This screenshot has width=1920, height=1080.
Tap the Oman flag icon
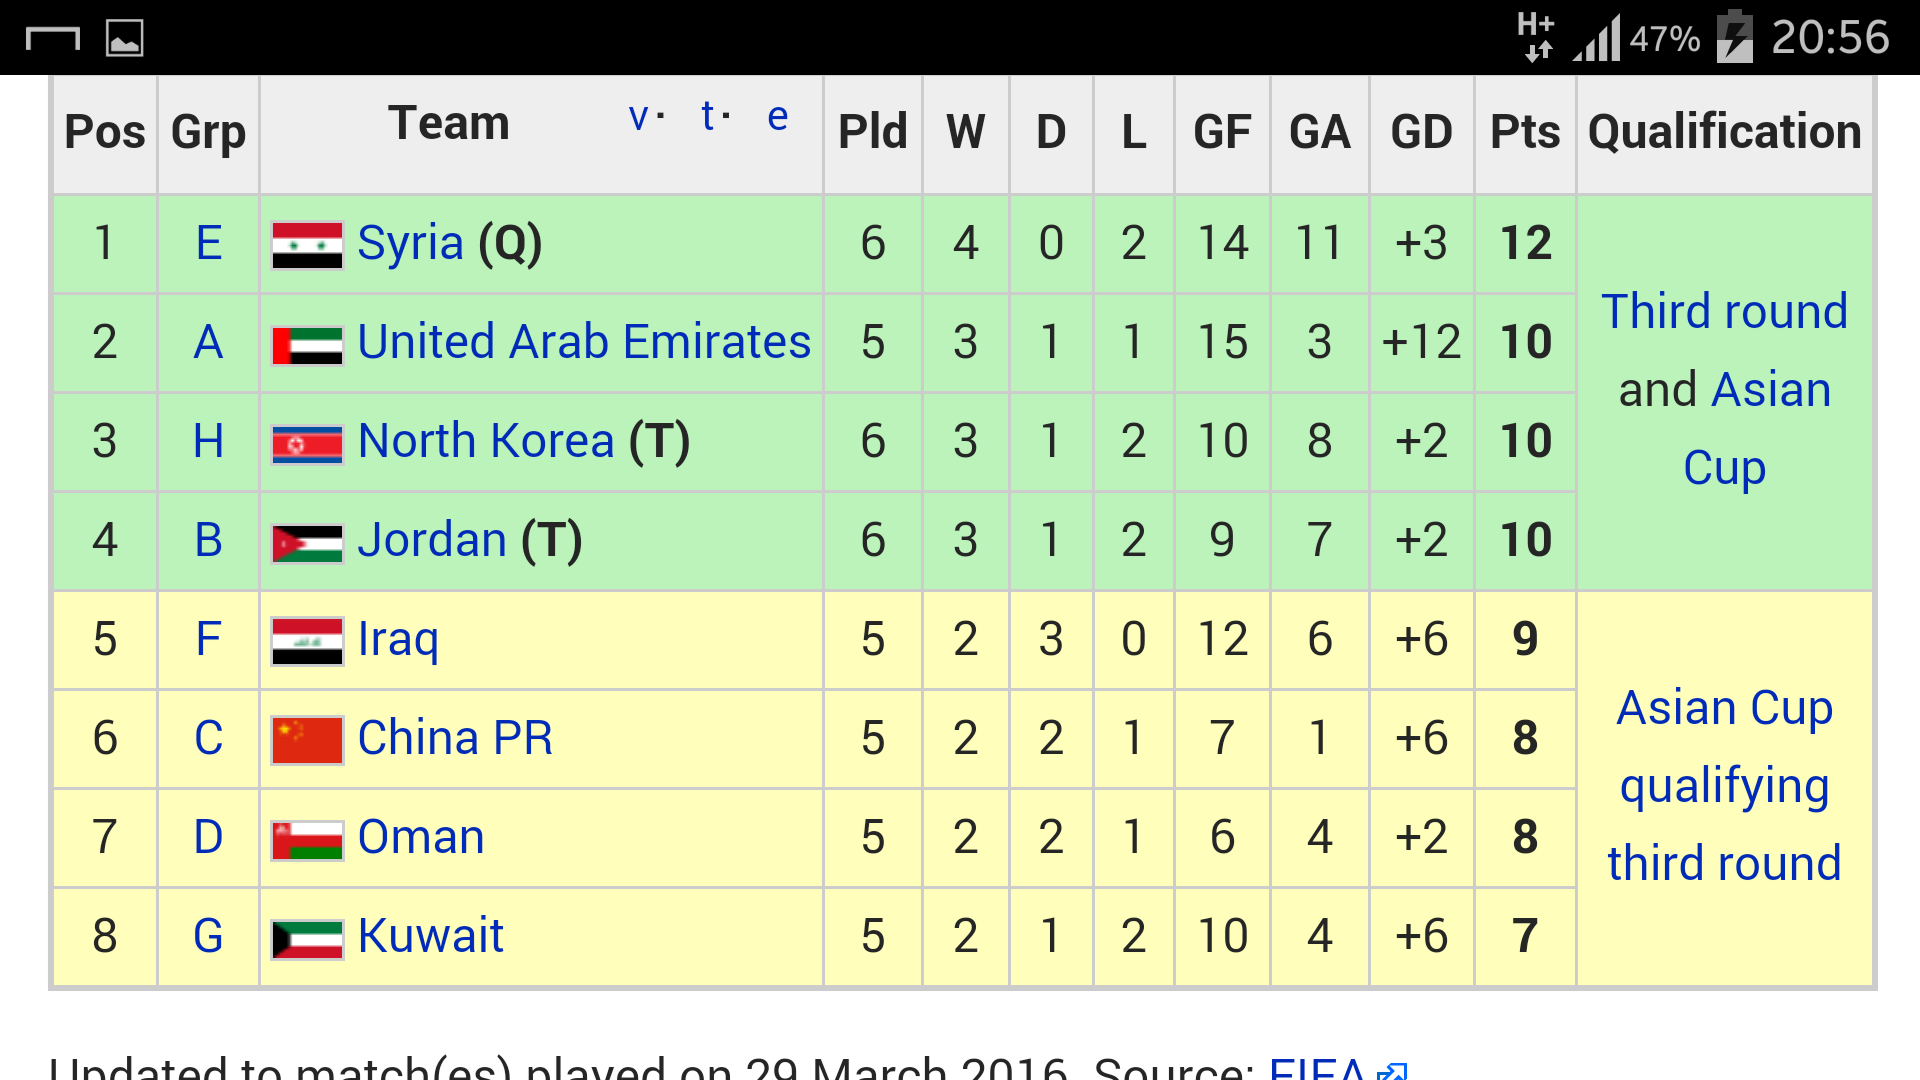pyautogui.click(x=307, y=839)
